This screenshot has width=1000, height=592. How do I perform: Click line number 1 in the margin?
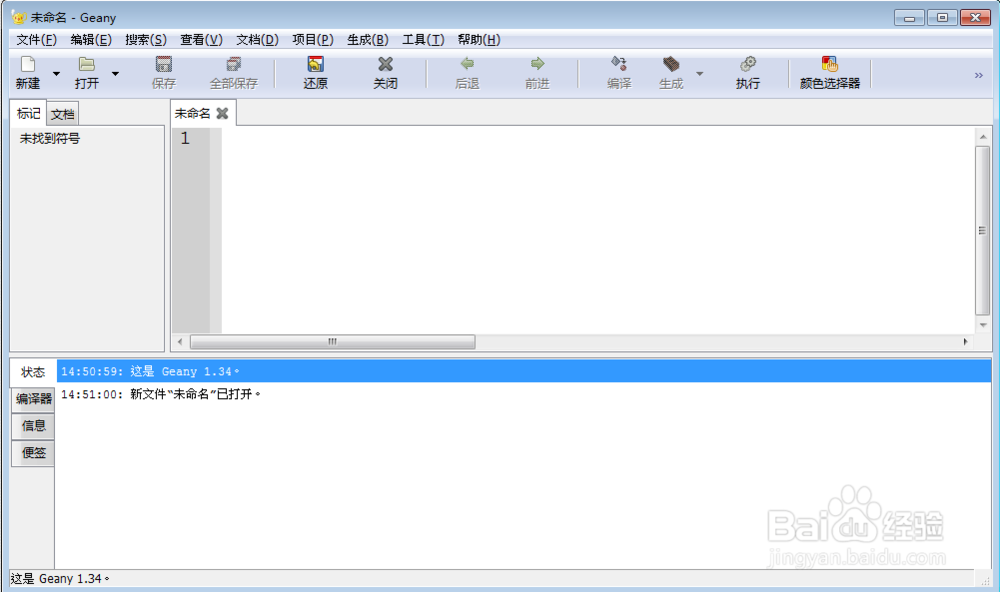click(x=185, y=138)
